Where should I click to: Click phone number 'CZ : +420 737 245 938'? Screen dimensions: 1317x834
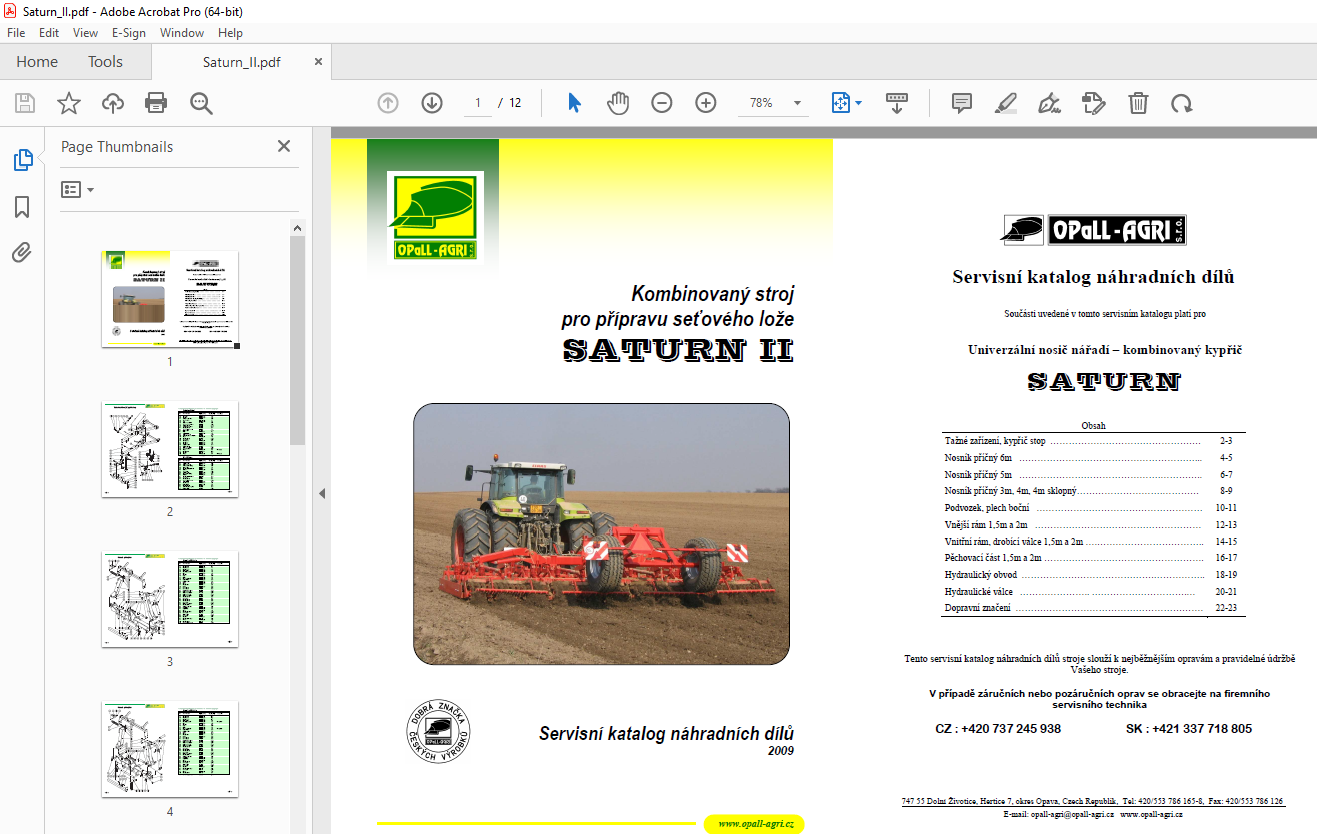(x=998, y=729)
